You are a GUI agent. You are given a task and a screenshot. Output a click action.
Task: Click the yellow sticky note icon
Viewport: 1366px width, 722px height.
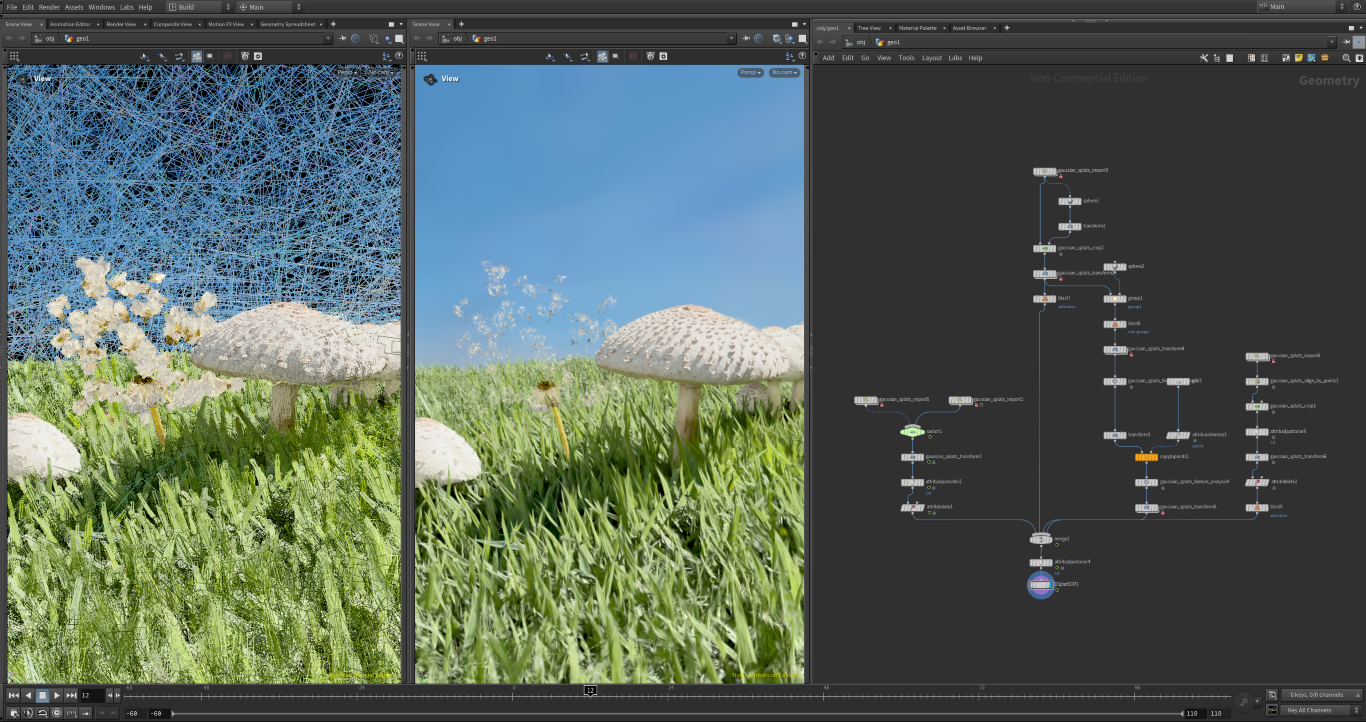(1298, 58)
